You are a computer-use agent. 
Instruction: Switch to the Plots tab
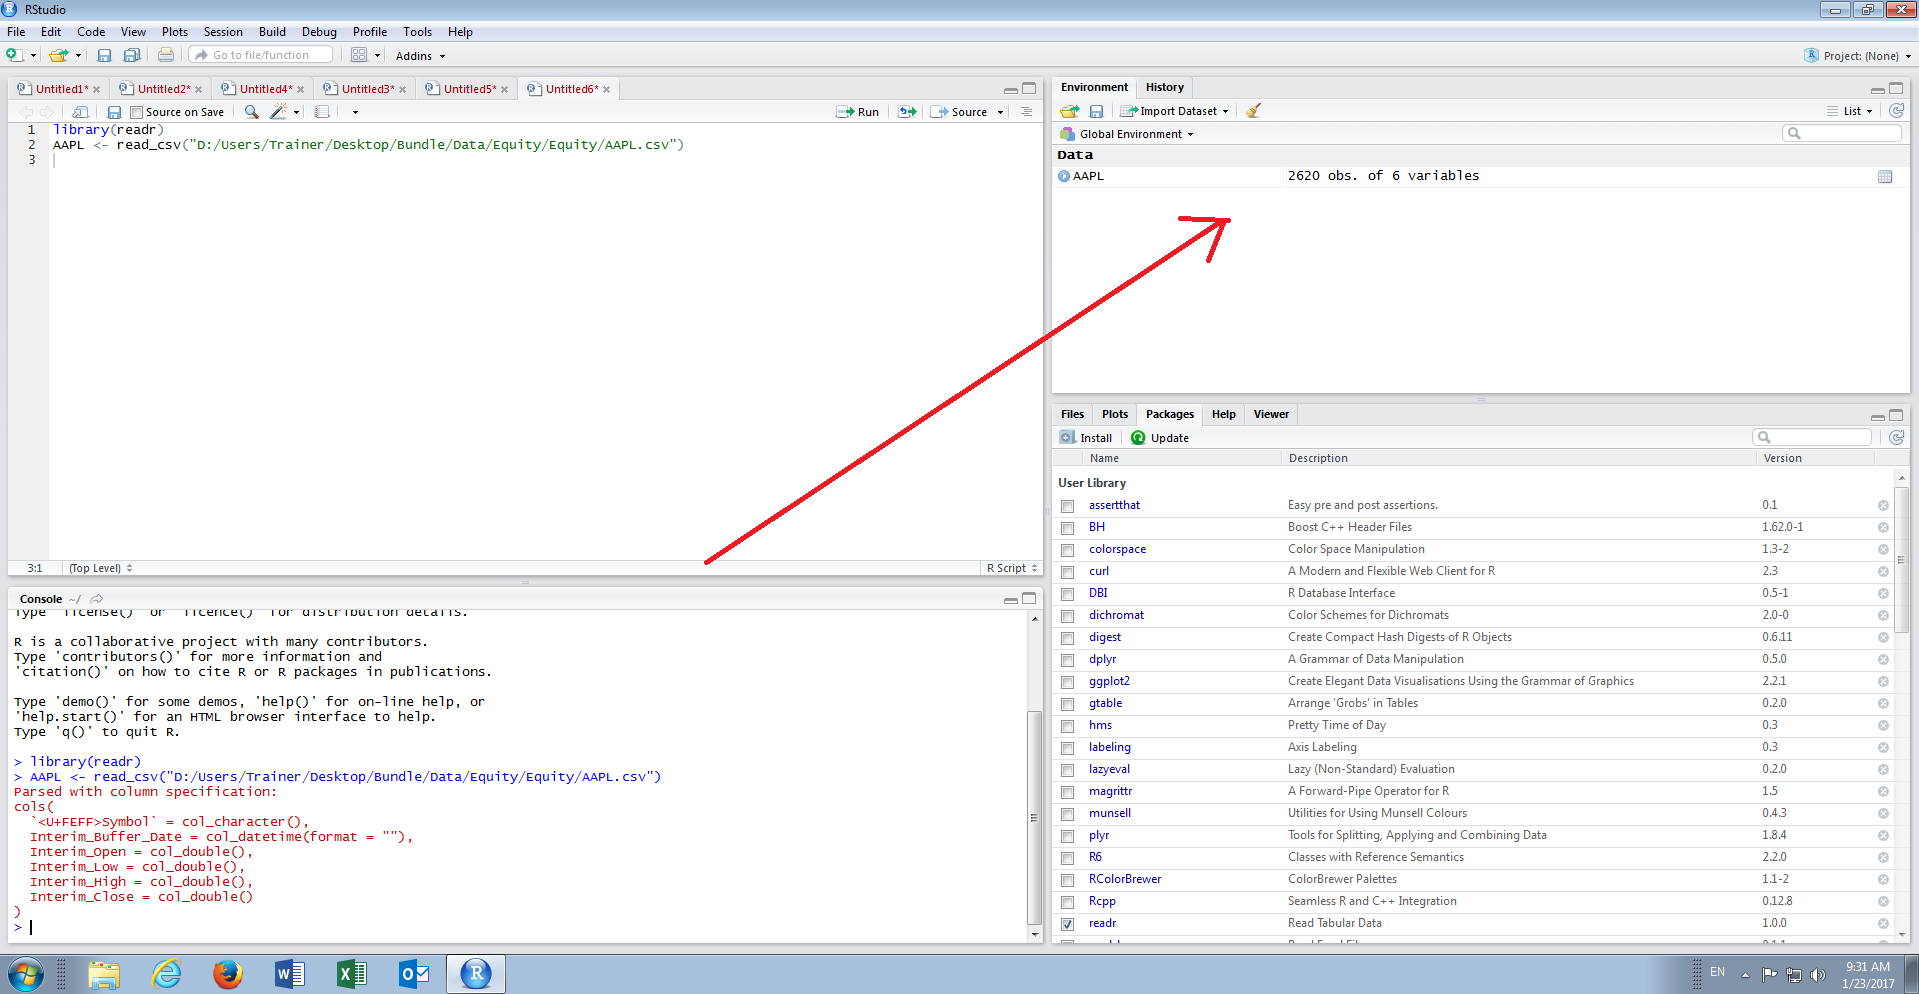[x=1114, y=414]
